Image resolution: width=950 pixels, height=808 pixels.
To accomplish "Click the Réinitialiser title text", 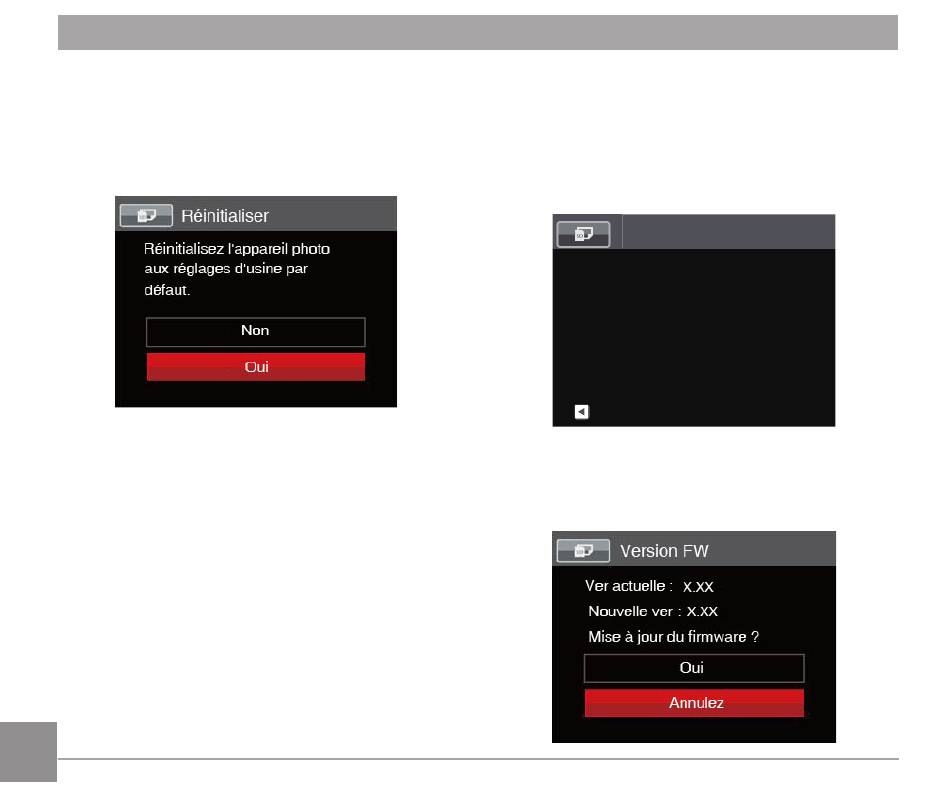I will pyautogui.click(x=225, y=216).
